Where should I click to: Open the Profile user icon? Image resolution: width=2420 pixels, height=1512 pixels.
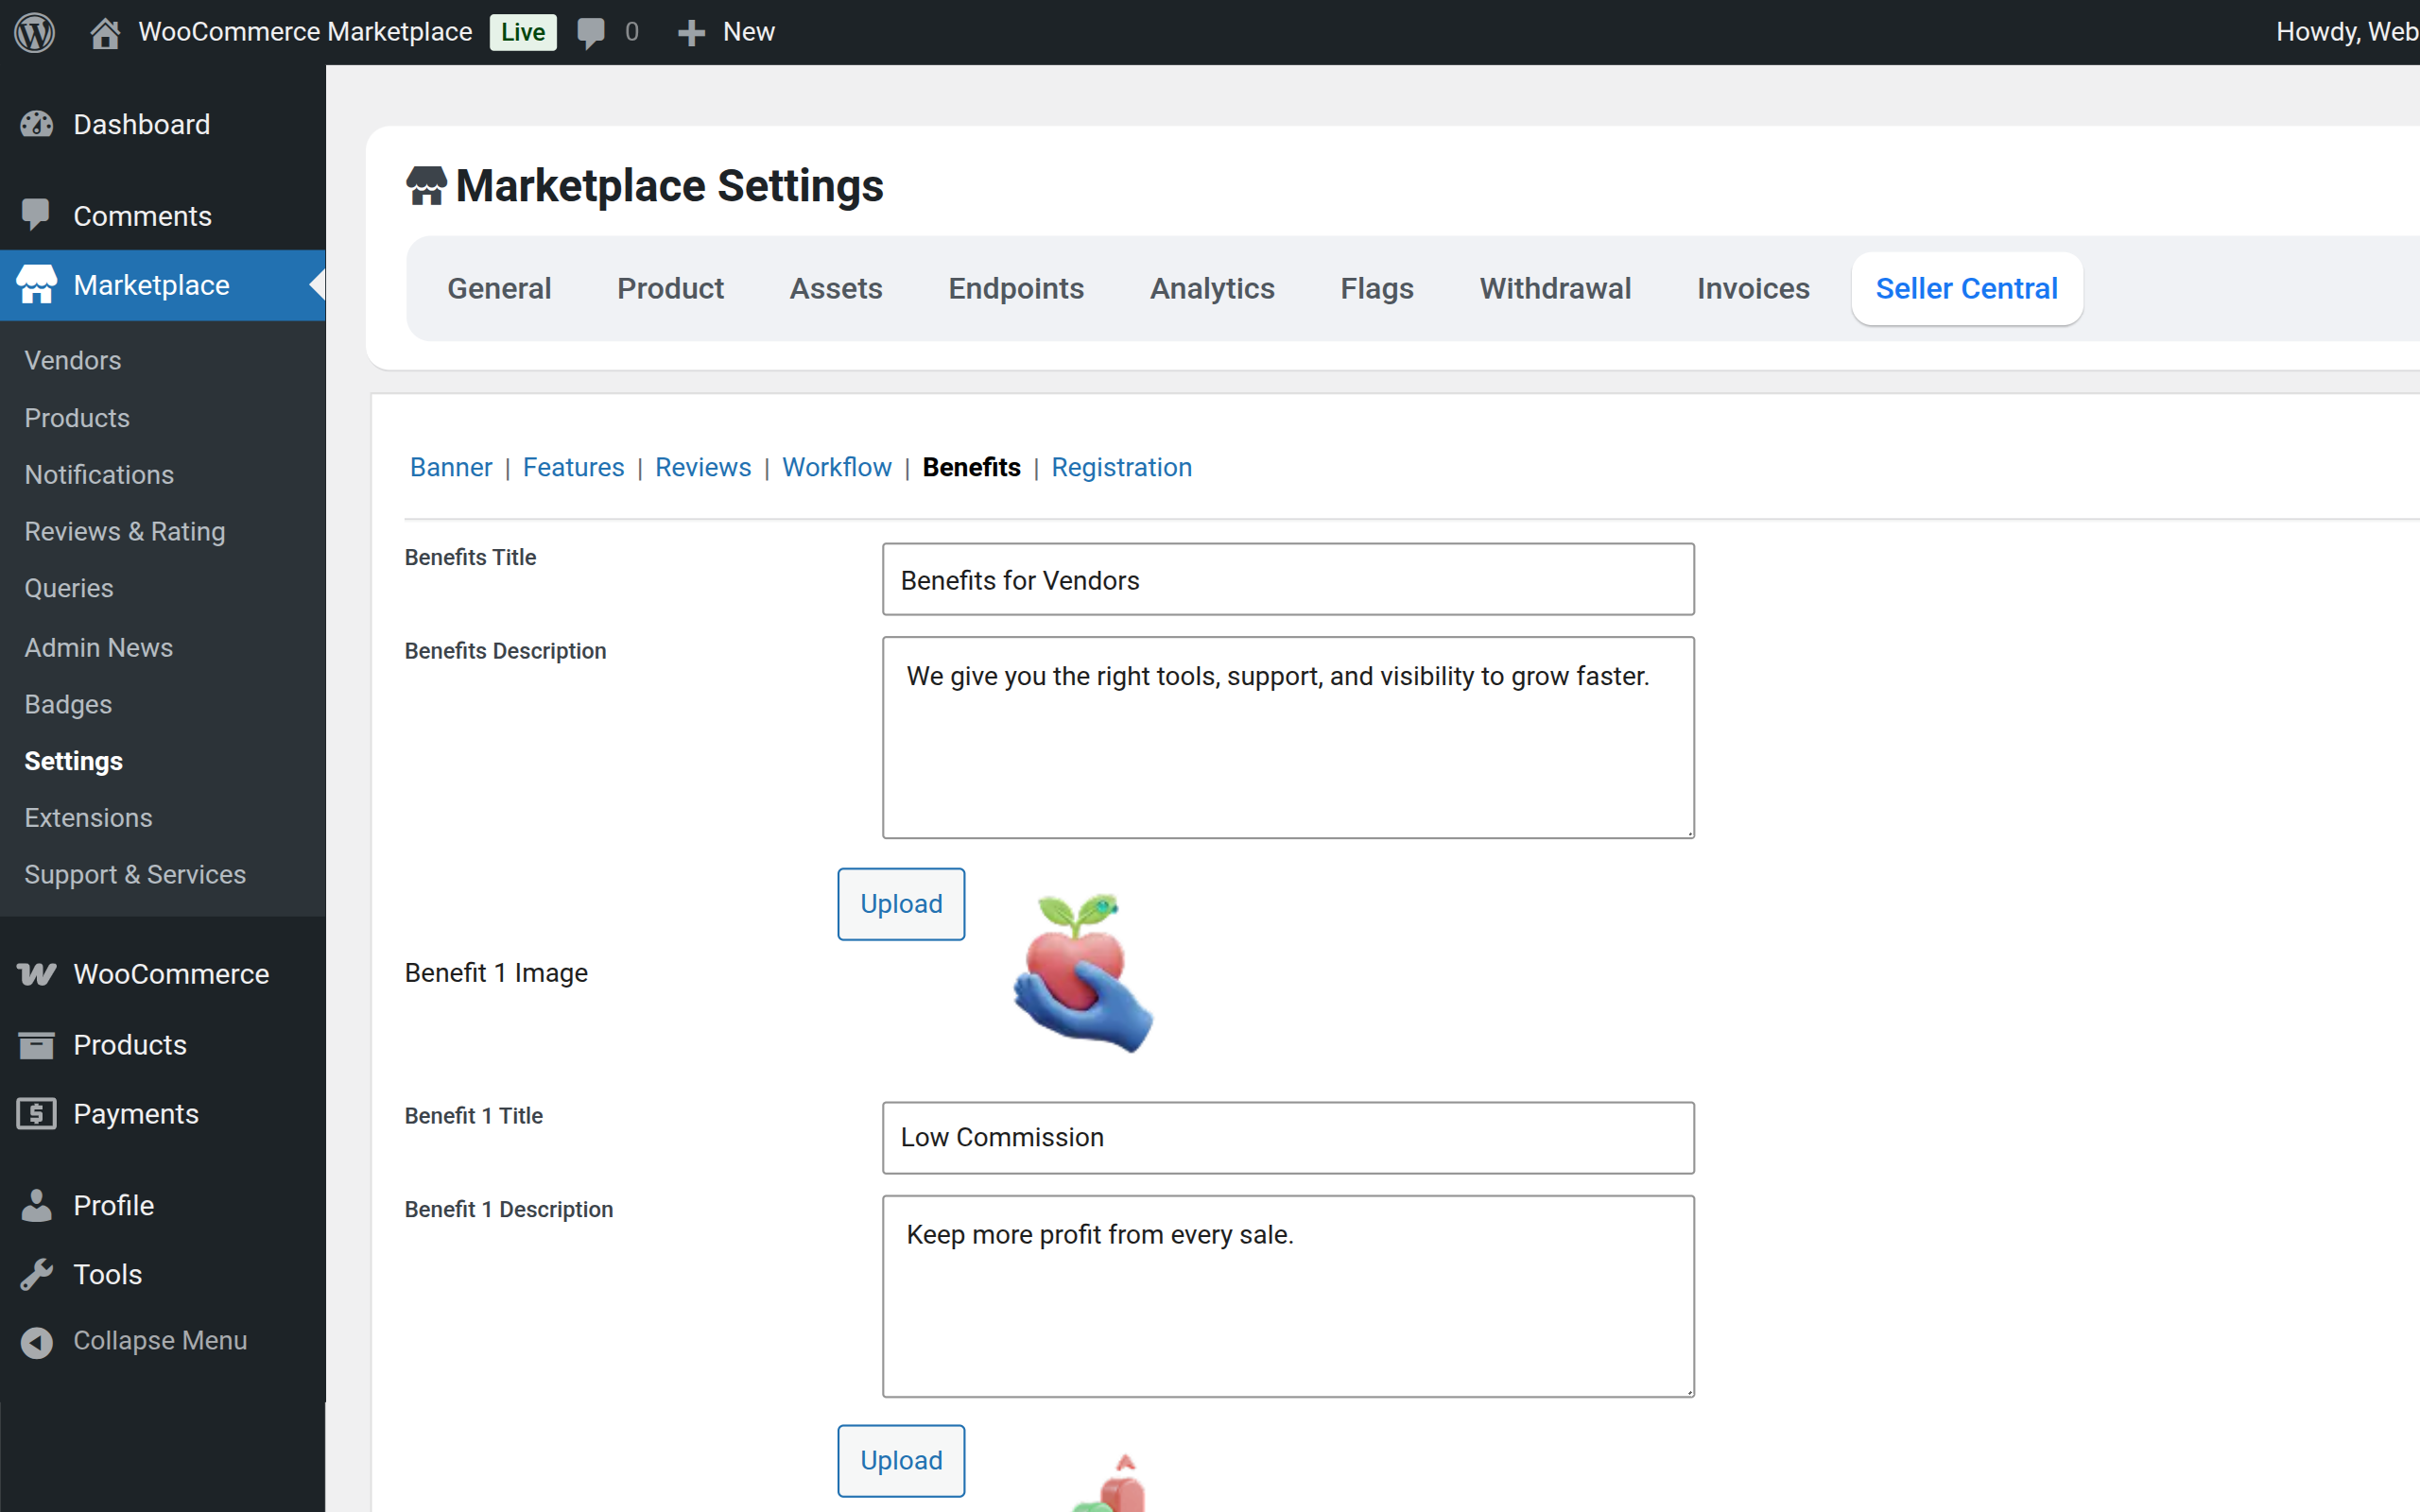tap(37, 1205)
